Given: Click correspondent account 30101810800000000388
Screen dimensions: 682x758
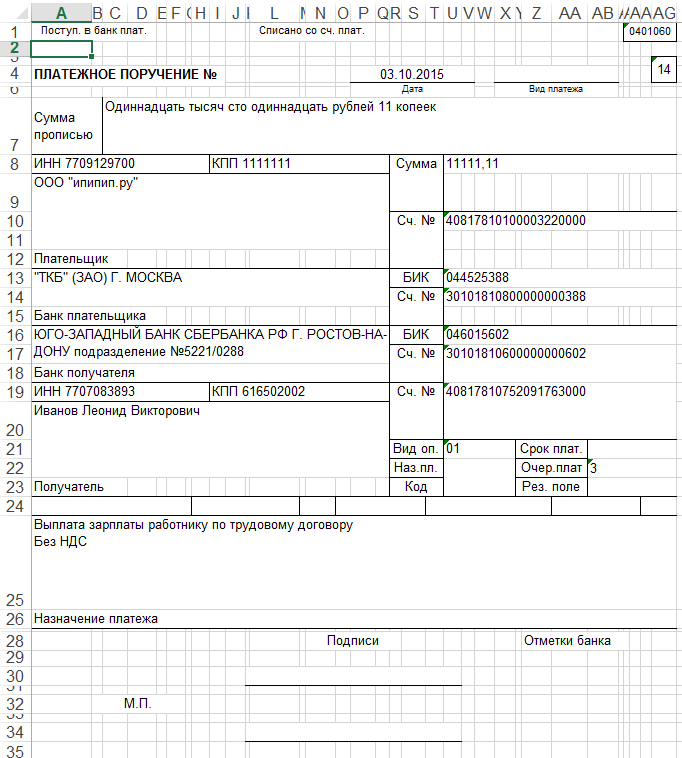Looking at the screenshot, I should (516, 297).
